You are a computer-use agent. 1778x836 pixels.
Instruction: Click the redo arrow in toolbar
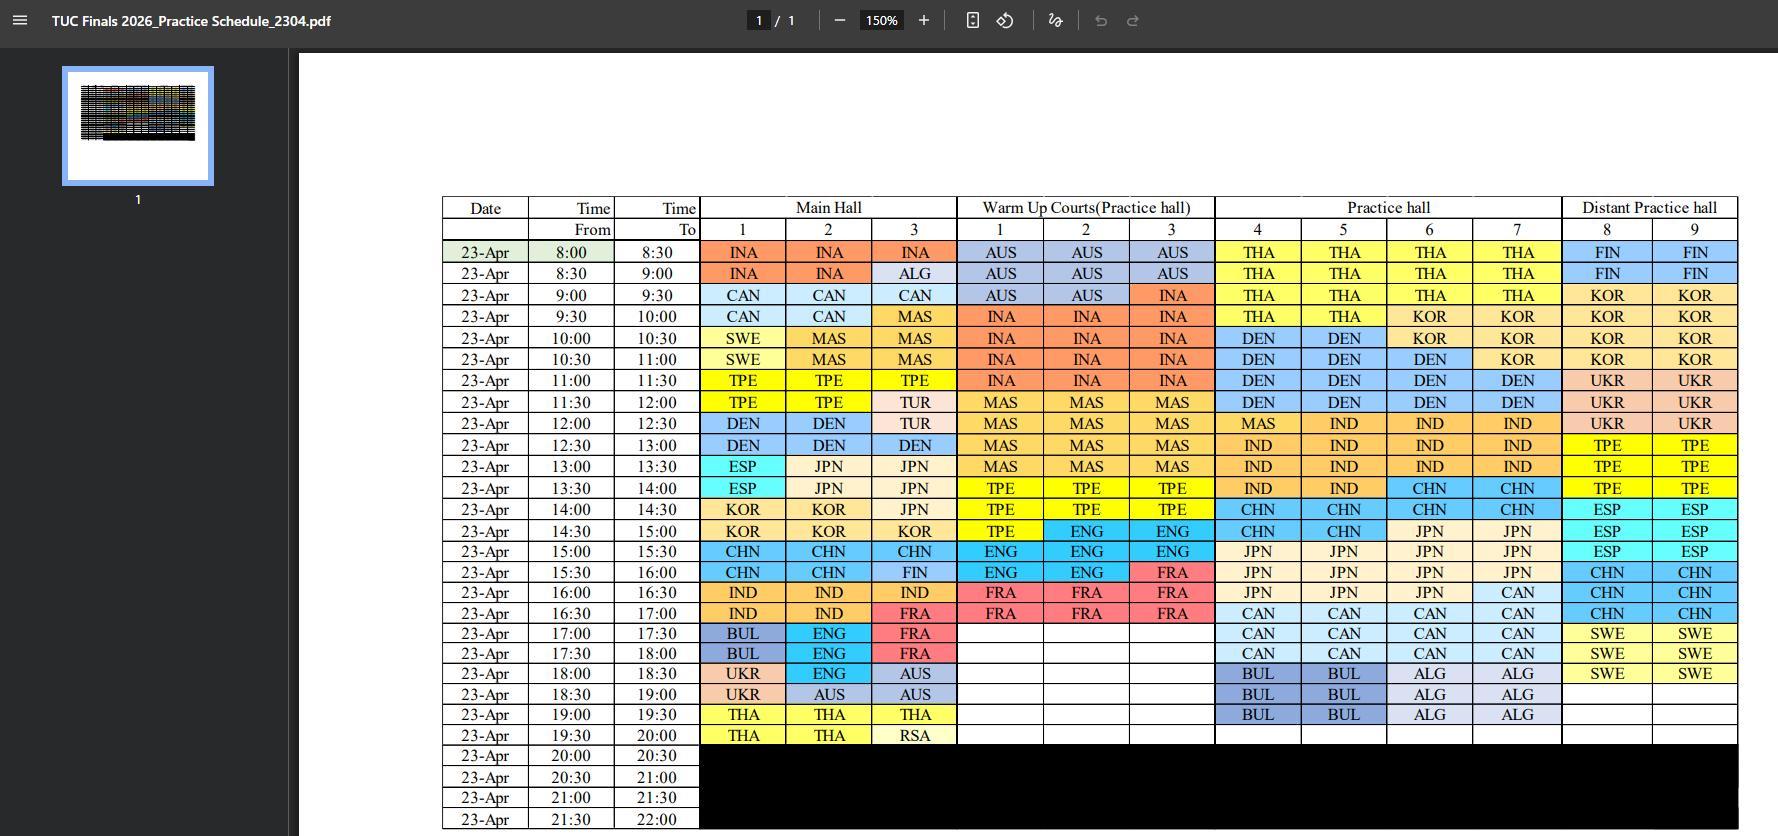[x=1133, y=20]
